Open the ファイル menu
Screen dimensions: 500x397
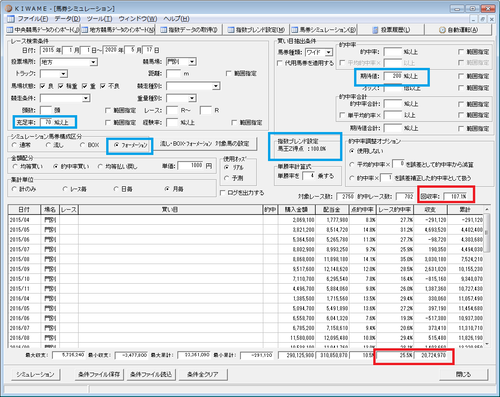pos(33,19)
